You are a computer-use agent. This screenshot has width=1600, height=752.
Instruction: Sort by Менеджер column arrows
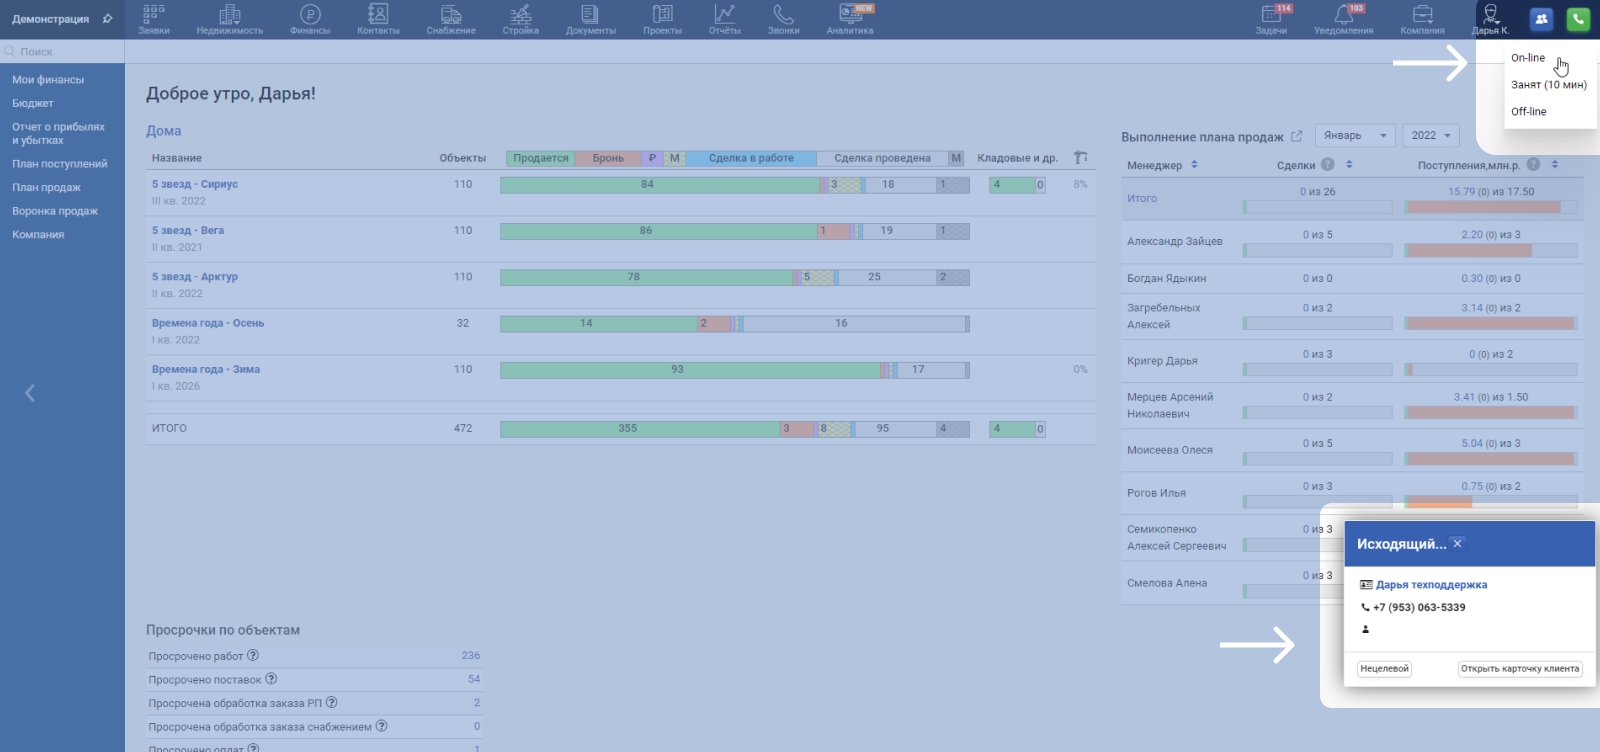click(x=1194, y=165)
